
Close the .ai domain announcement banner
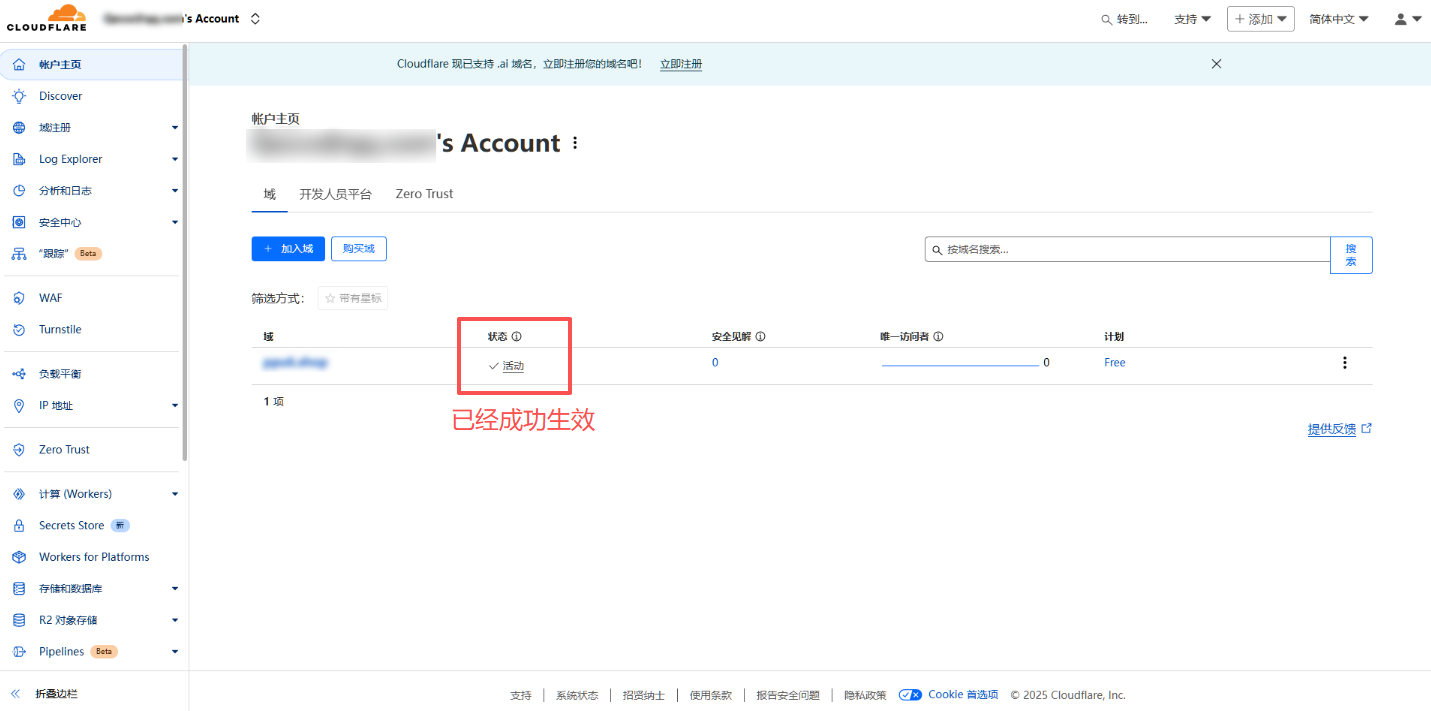click(1216, 64)
